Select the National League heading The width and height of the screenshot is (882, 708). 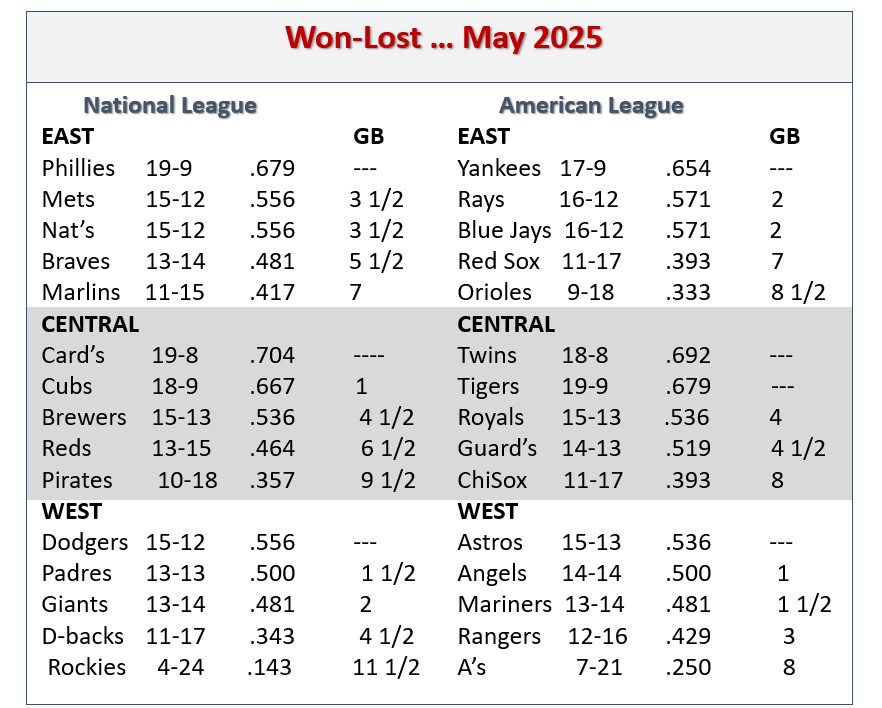pyautogui.click(x=170, y=106)
